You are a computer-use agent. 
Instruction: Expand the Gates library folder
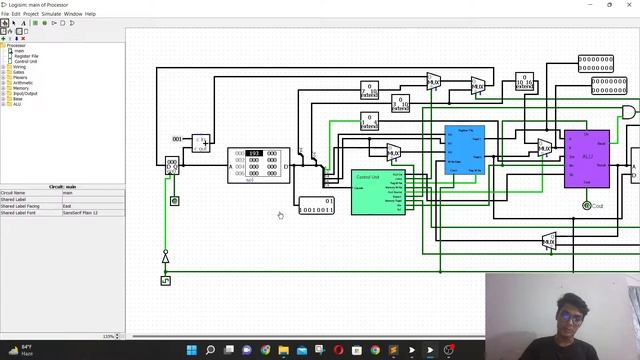pos(3,72)
